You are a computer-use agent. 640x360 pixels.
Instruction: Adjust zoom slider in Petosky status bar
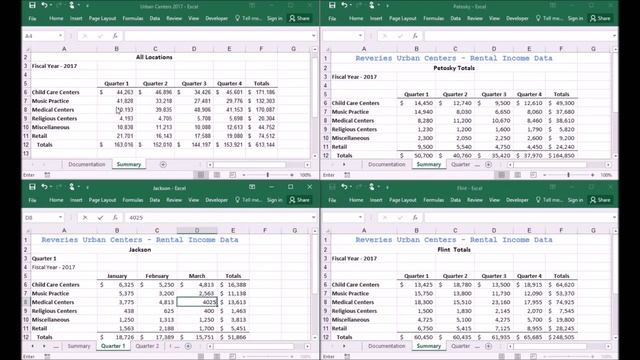click(x=568, y=175)
